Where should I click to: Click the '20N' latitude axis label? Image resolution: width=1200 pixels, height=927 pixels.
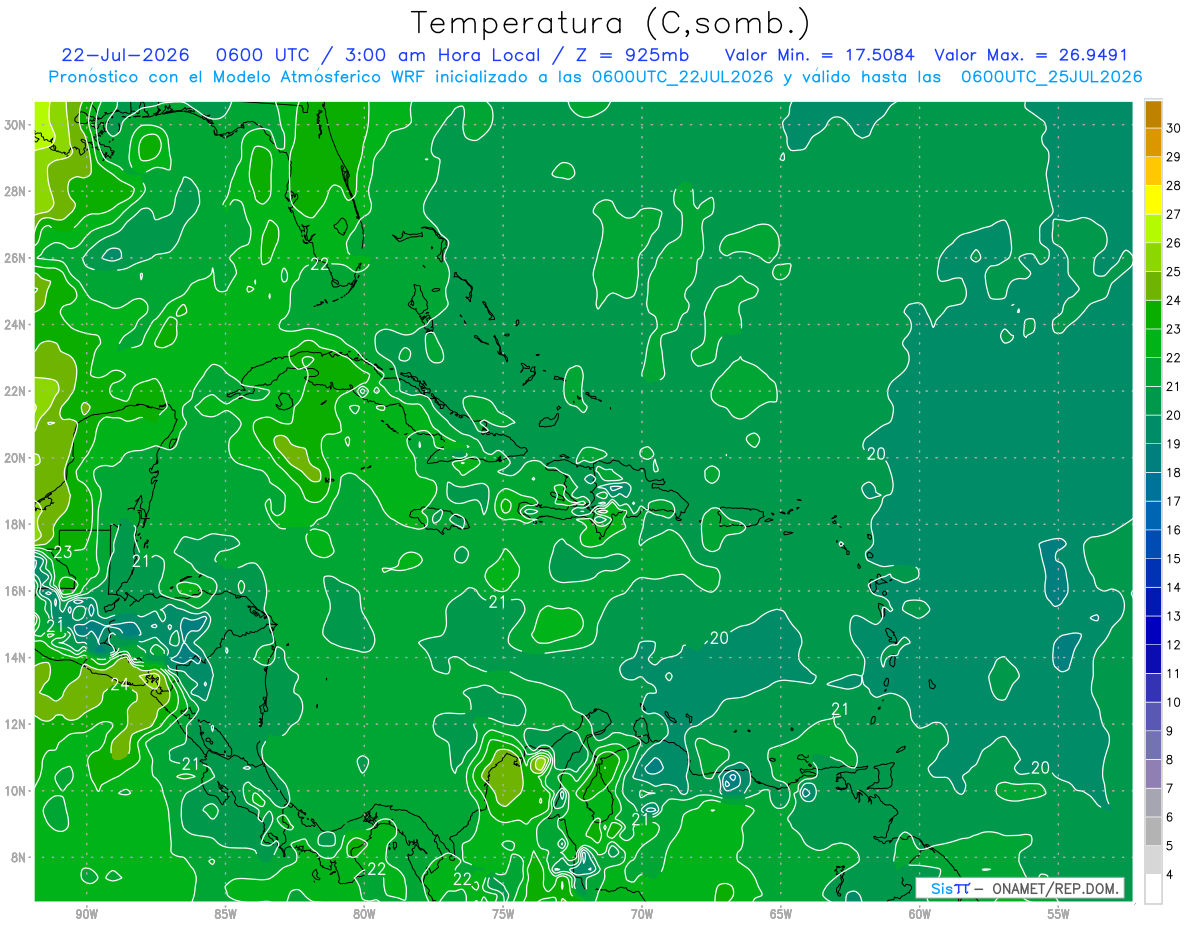point(14,458)
